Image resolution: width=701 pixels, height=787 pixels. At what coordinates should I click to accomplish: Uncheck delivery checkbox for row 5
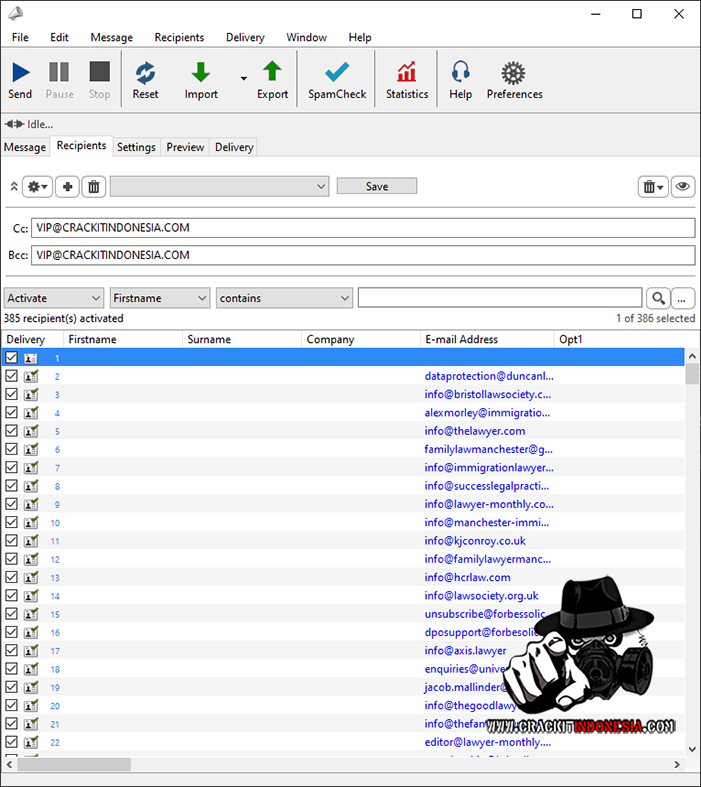coord(12,431)
